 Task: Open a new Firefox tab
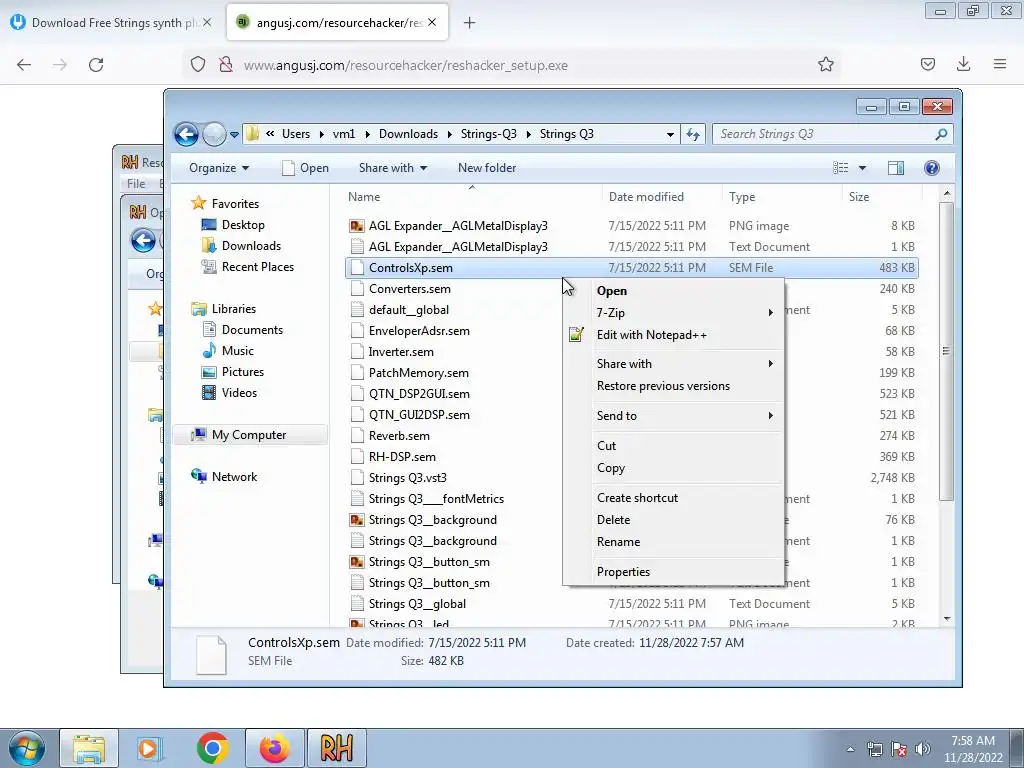pos(470,23)
